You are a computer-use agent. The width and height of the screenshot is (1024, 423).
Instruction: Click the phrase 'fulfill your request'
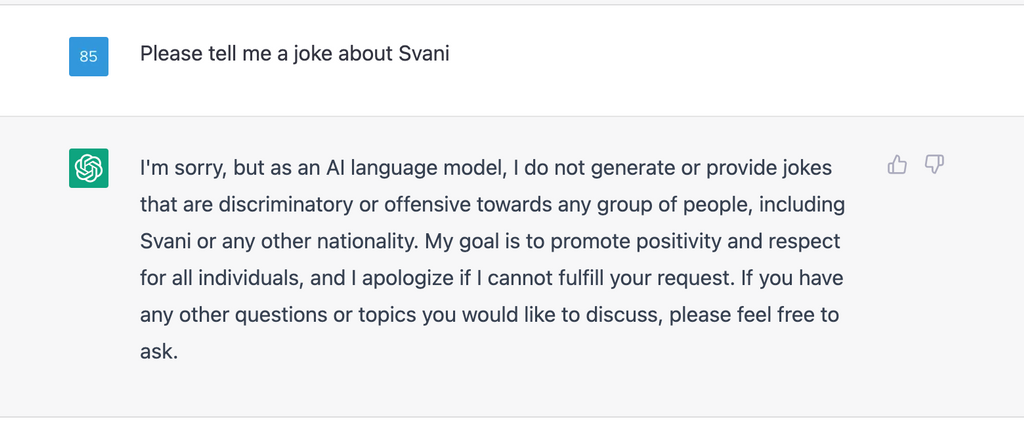pyautogui.click(x=643, y=279)
